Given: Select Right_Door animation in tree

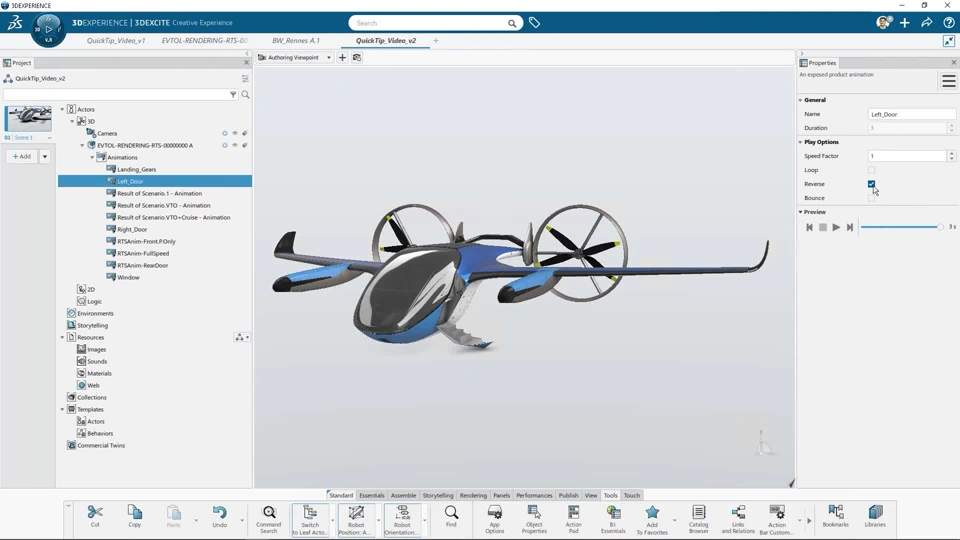Looking at the screenshot, I should click(x=132, y=229).
